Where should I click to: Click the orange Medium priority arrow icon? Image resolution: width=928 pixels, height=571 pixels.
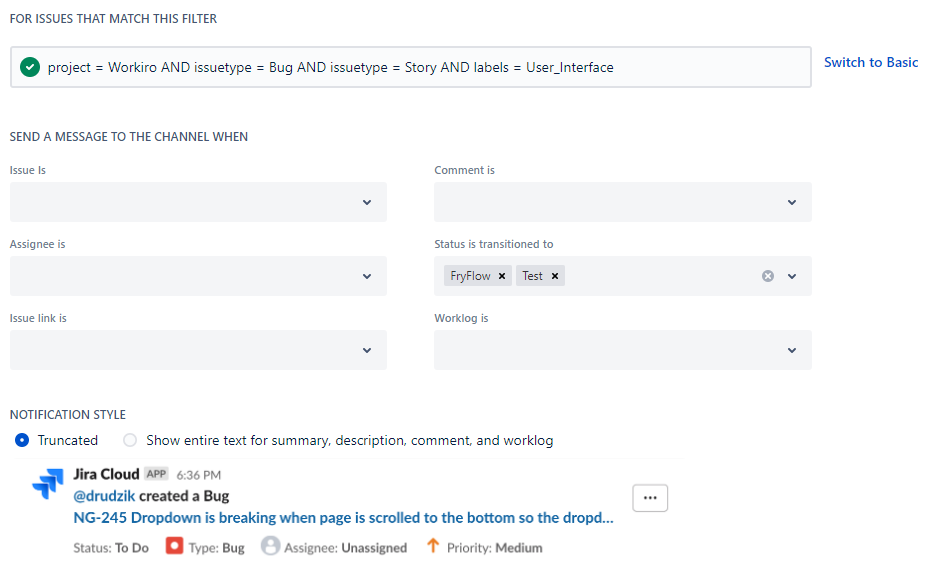[x=433, y=546]
